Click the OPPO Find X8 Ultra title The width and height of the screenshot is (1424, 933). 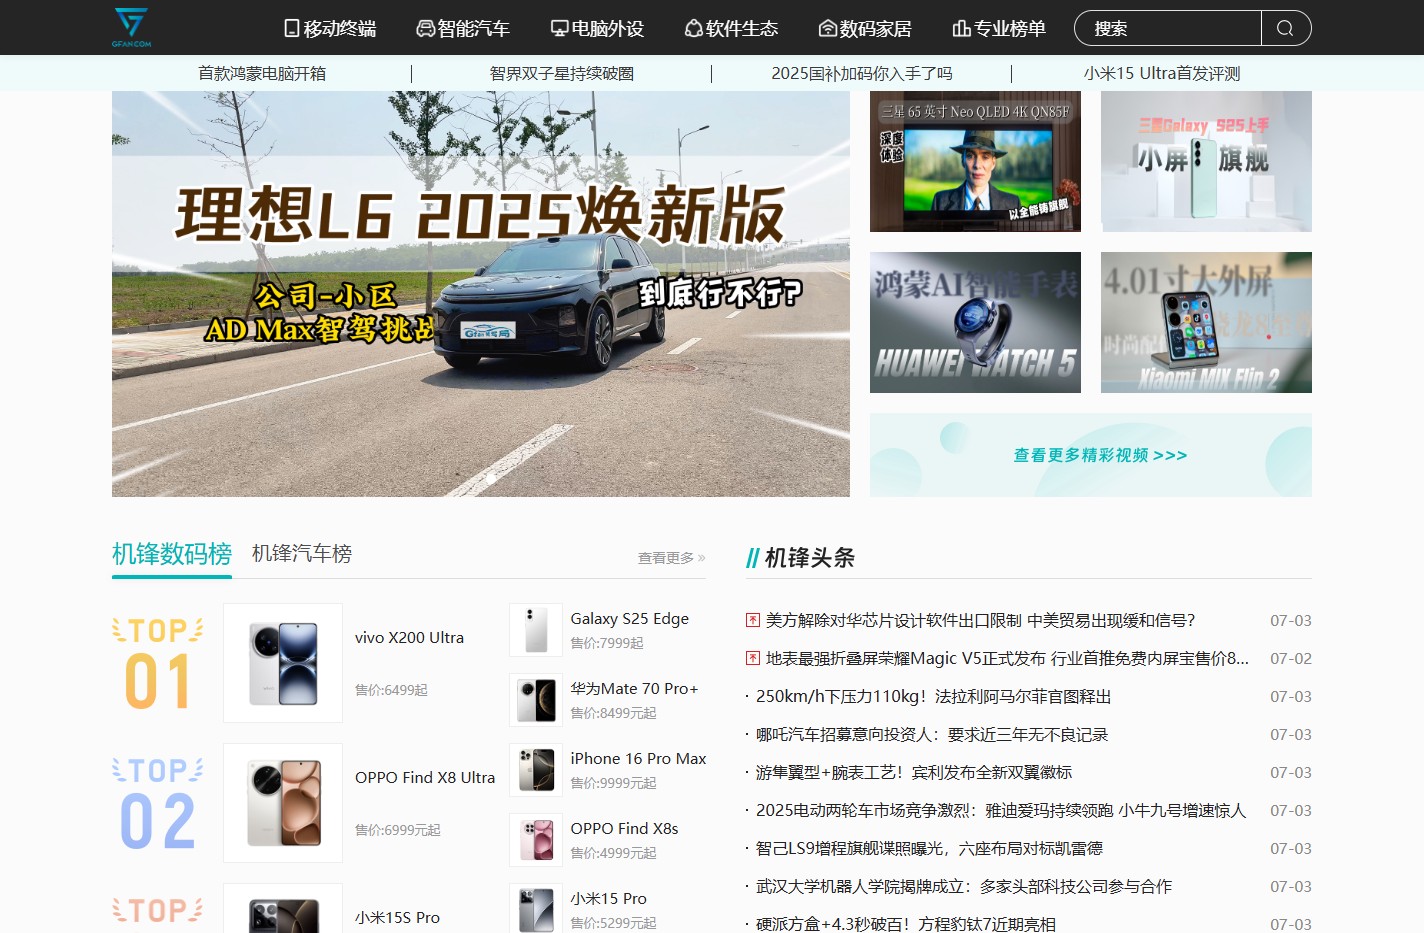tap(425, 777)
